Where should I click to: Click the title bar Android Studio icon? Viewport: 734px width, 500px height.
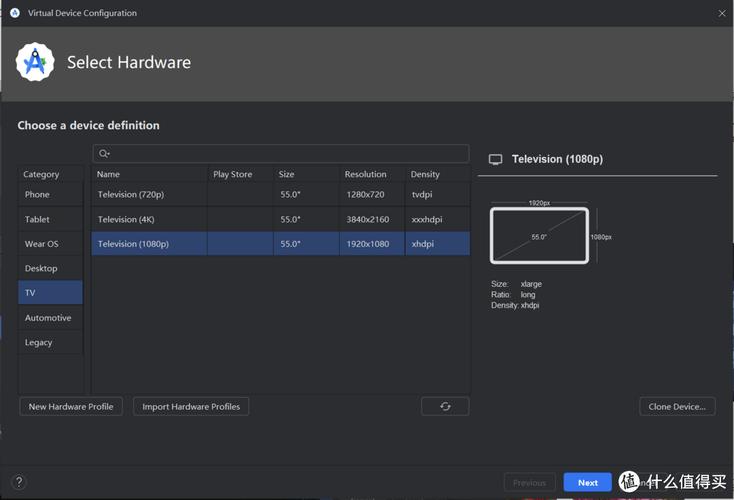point(13,13)
